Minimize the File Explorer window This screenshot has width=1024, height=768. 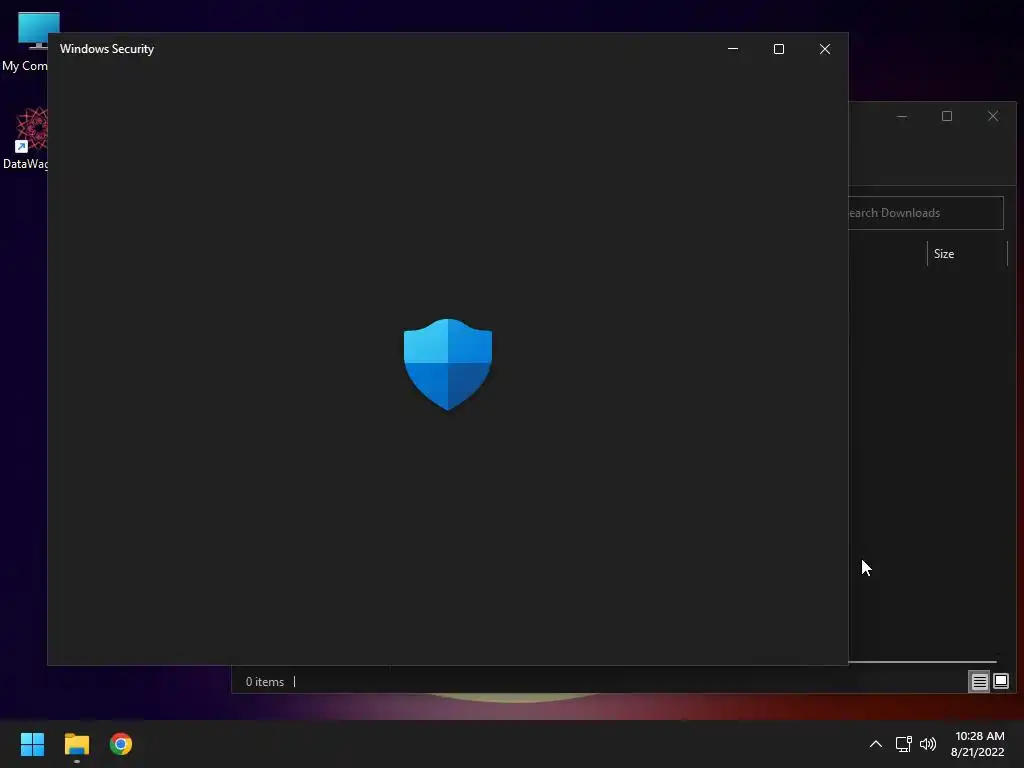[x=902, y=116]
